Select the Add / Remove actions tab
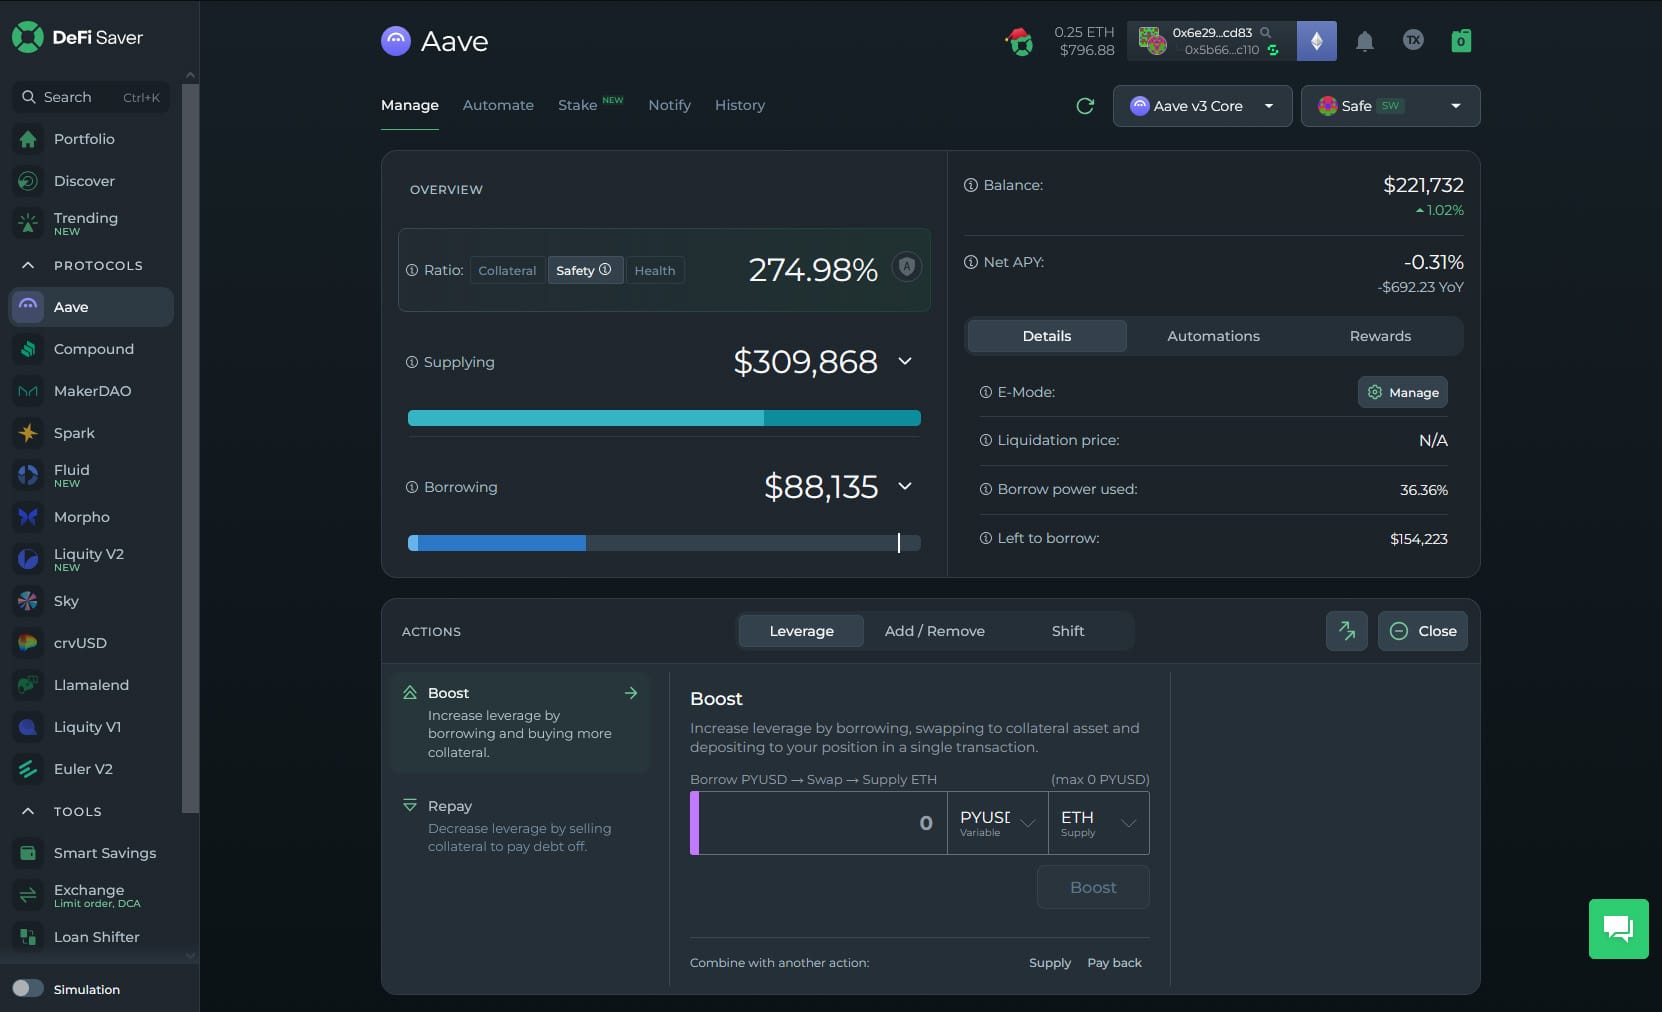 (x=934, y=631)
